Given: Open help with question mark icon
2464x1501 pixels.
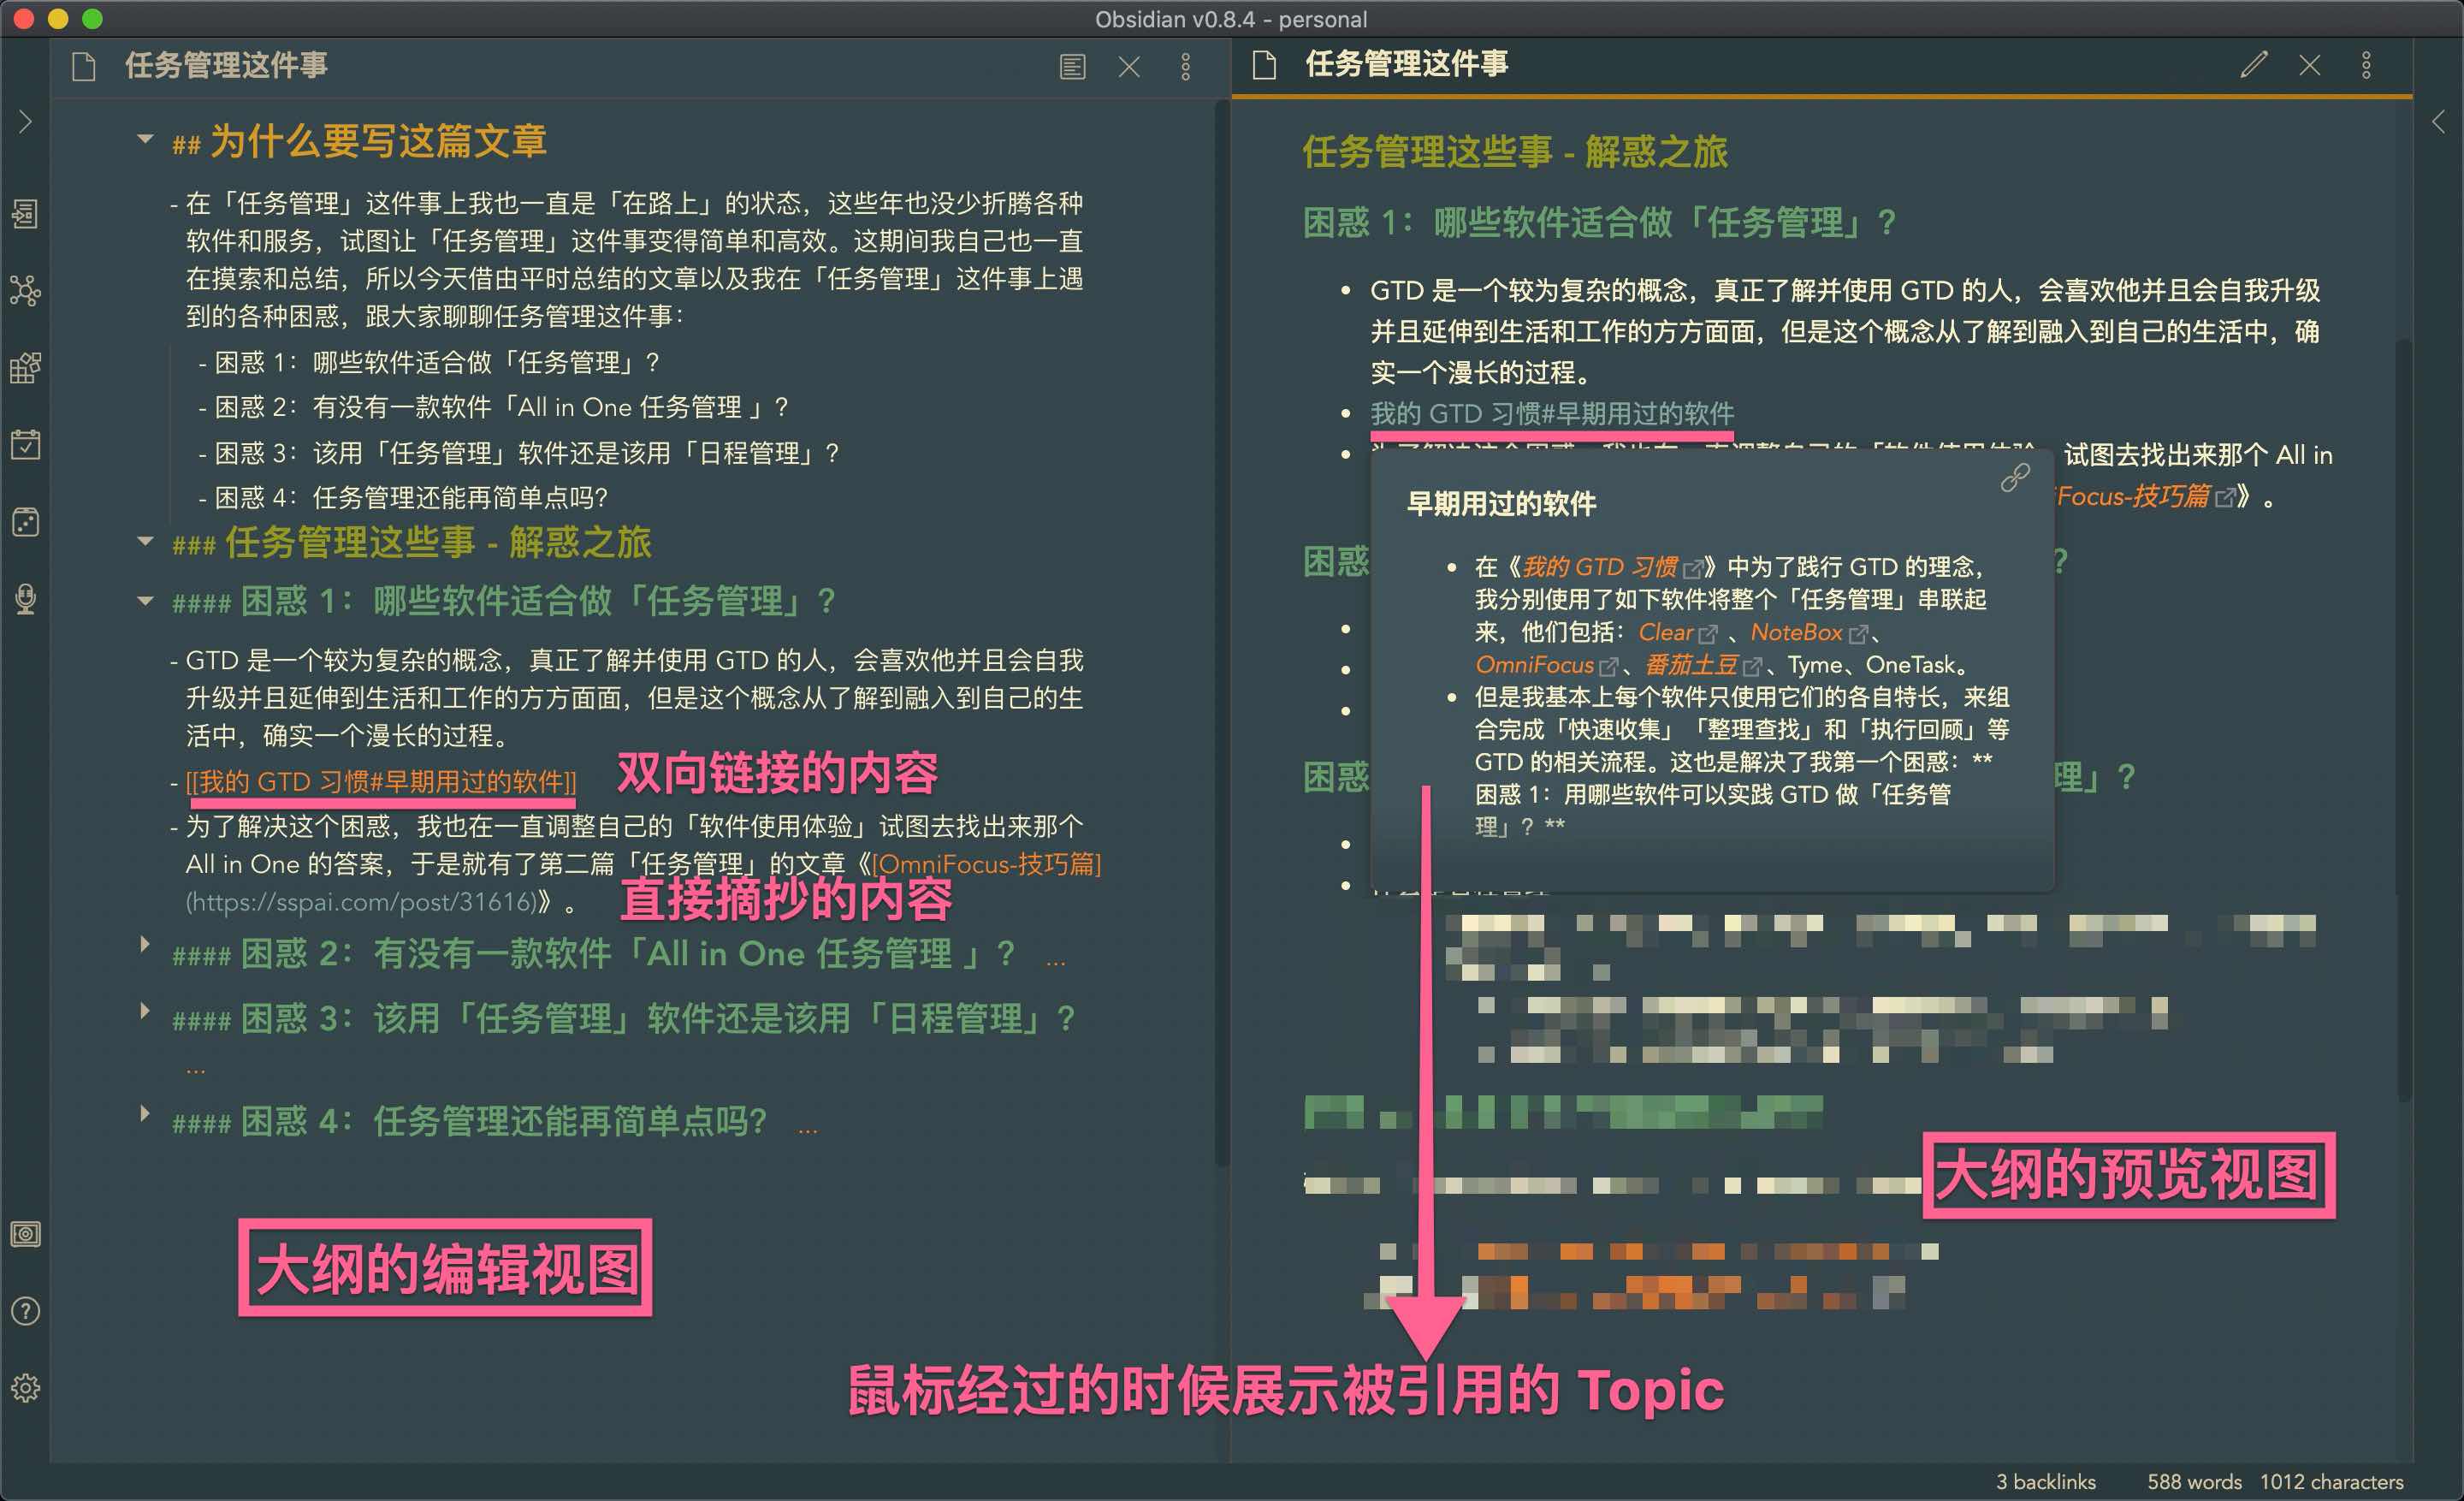Looking at the screenshot, I should [x=26, y=1311].
